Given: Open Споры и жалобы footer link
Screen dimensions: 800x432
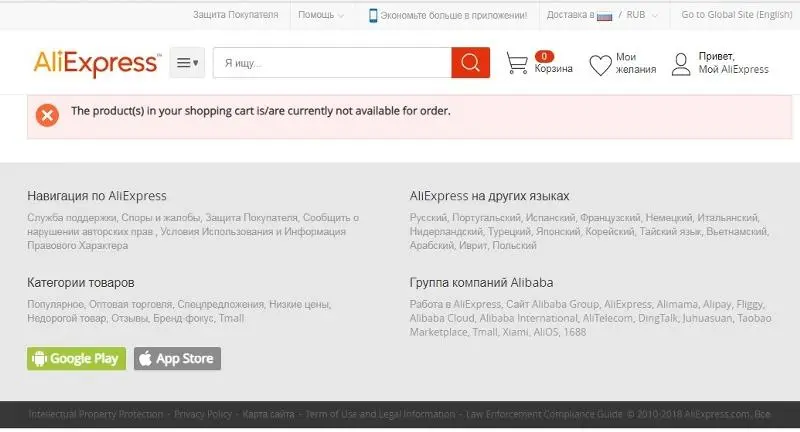Looking at the screenshot, I should (x=161, y=218).
